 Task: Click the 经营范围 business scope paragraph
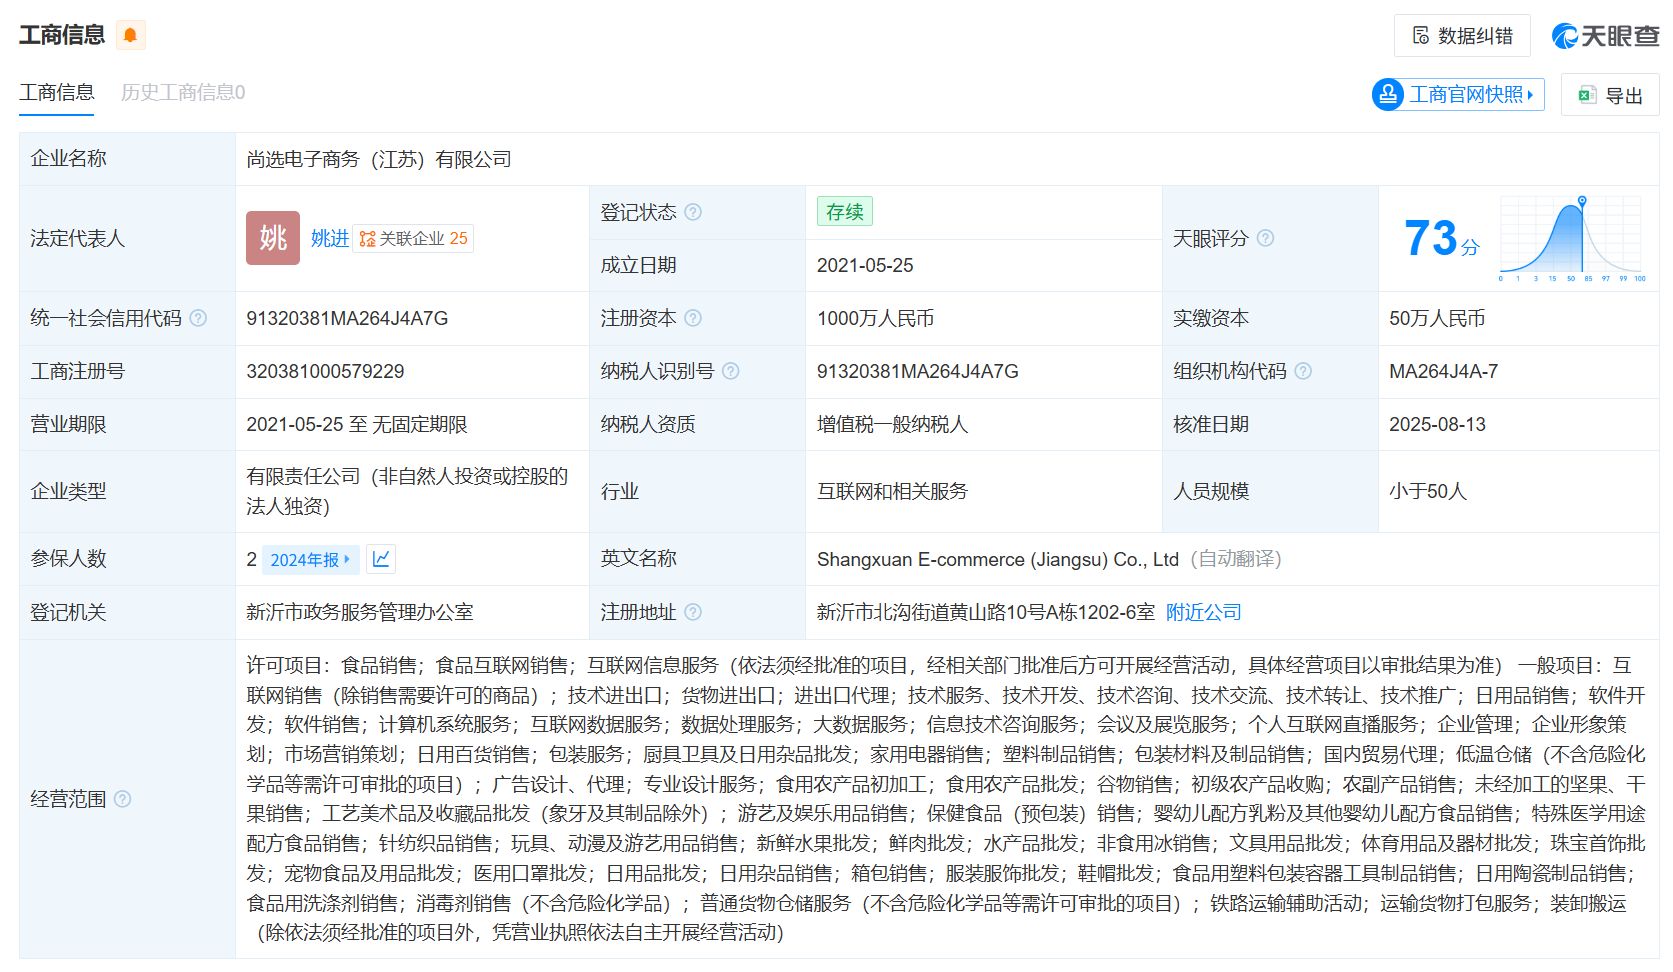pyautogui.click(x=945, y=799)
